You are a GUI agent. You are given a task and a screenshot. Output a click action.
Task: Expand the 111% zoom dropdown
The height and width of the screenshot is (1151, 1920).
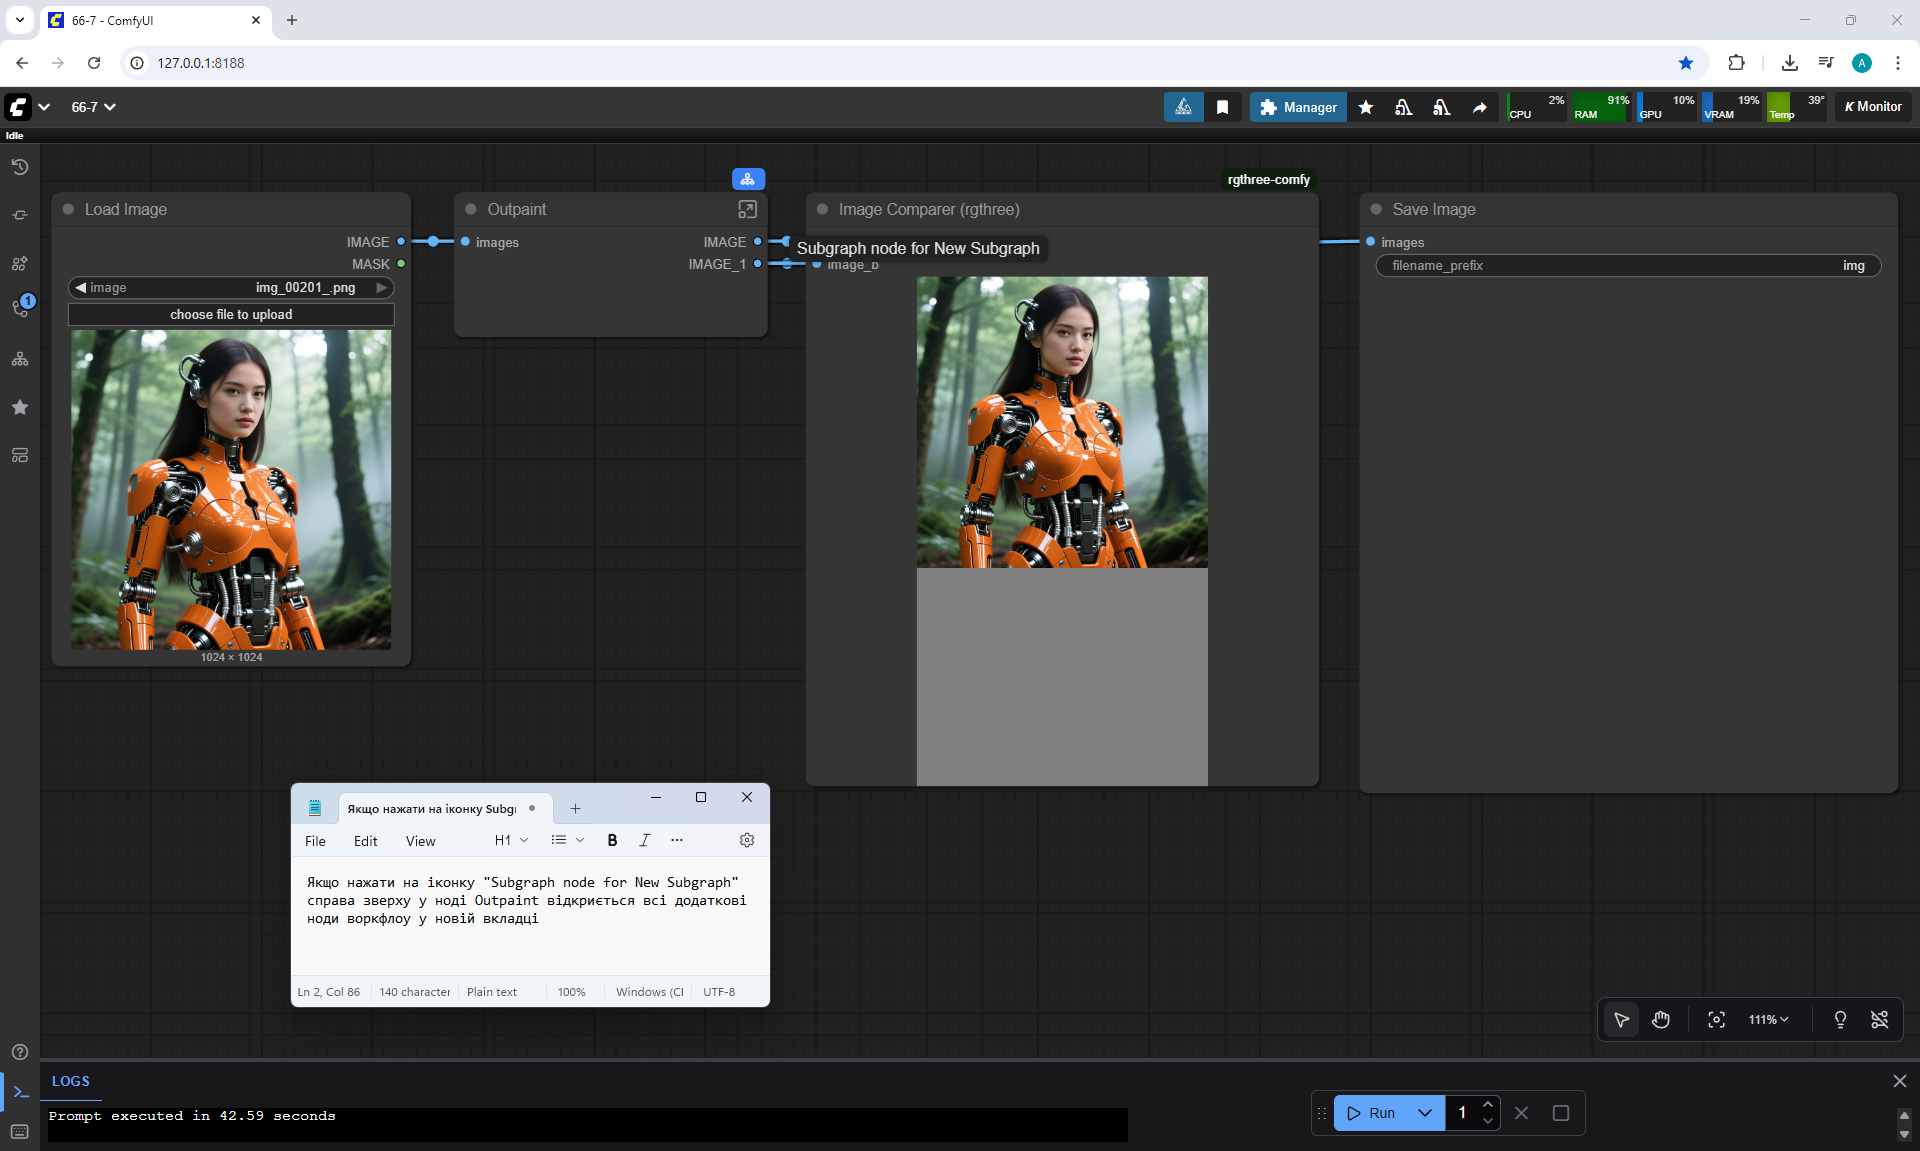[1768, 1019]
